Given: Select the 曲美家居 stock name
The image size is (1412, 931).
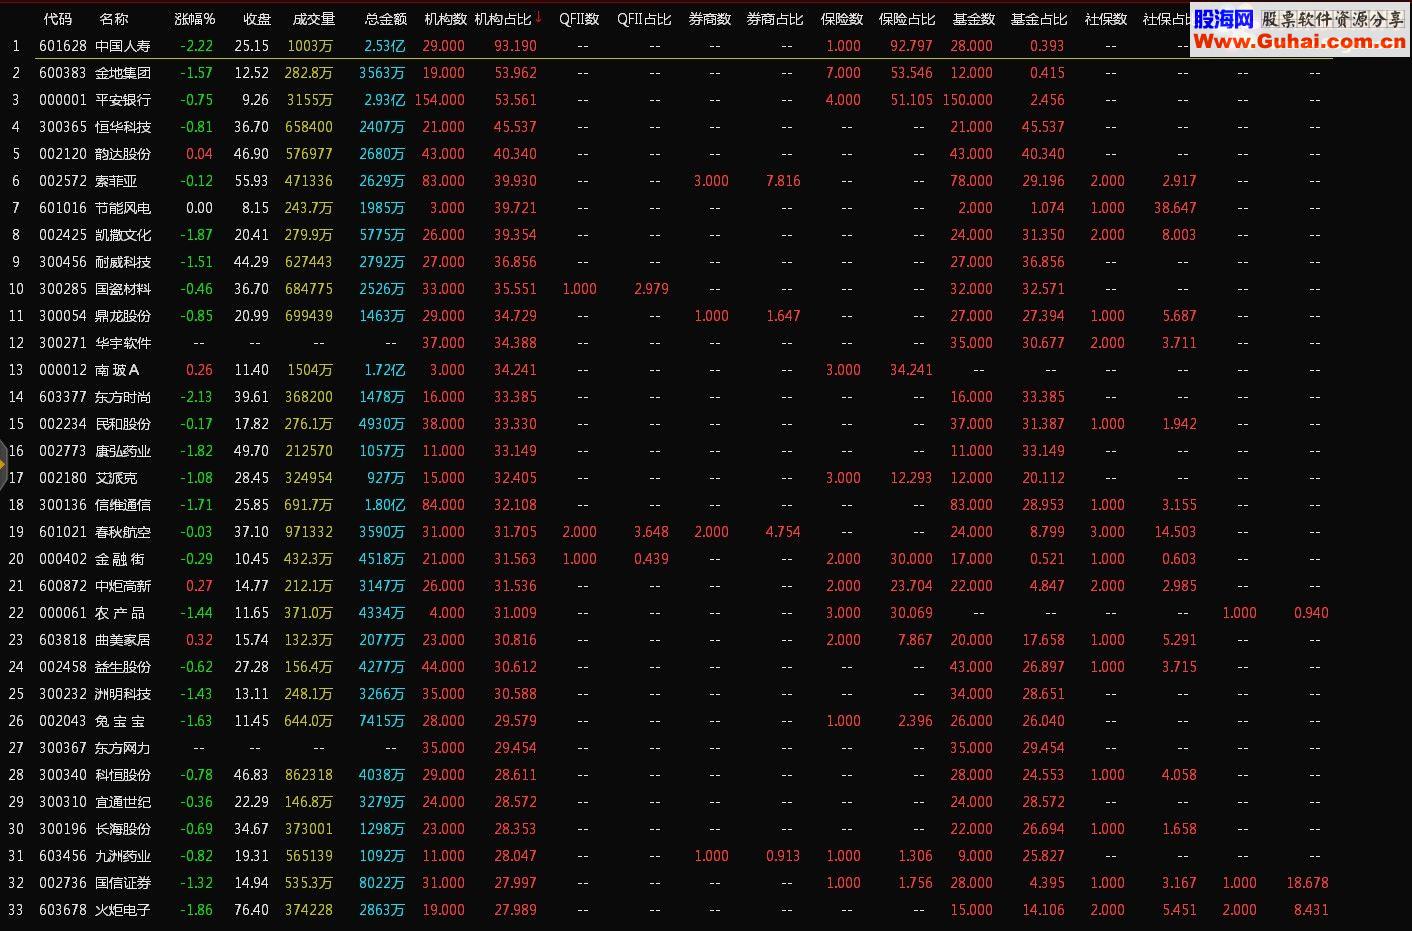Looking at the screenshot, I should click(123, 640).
